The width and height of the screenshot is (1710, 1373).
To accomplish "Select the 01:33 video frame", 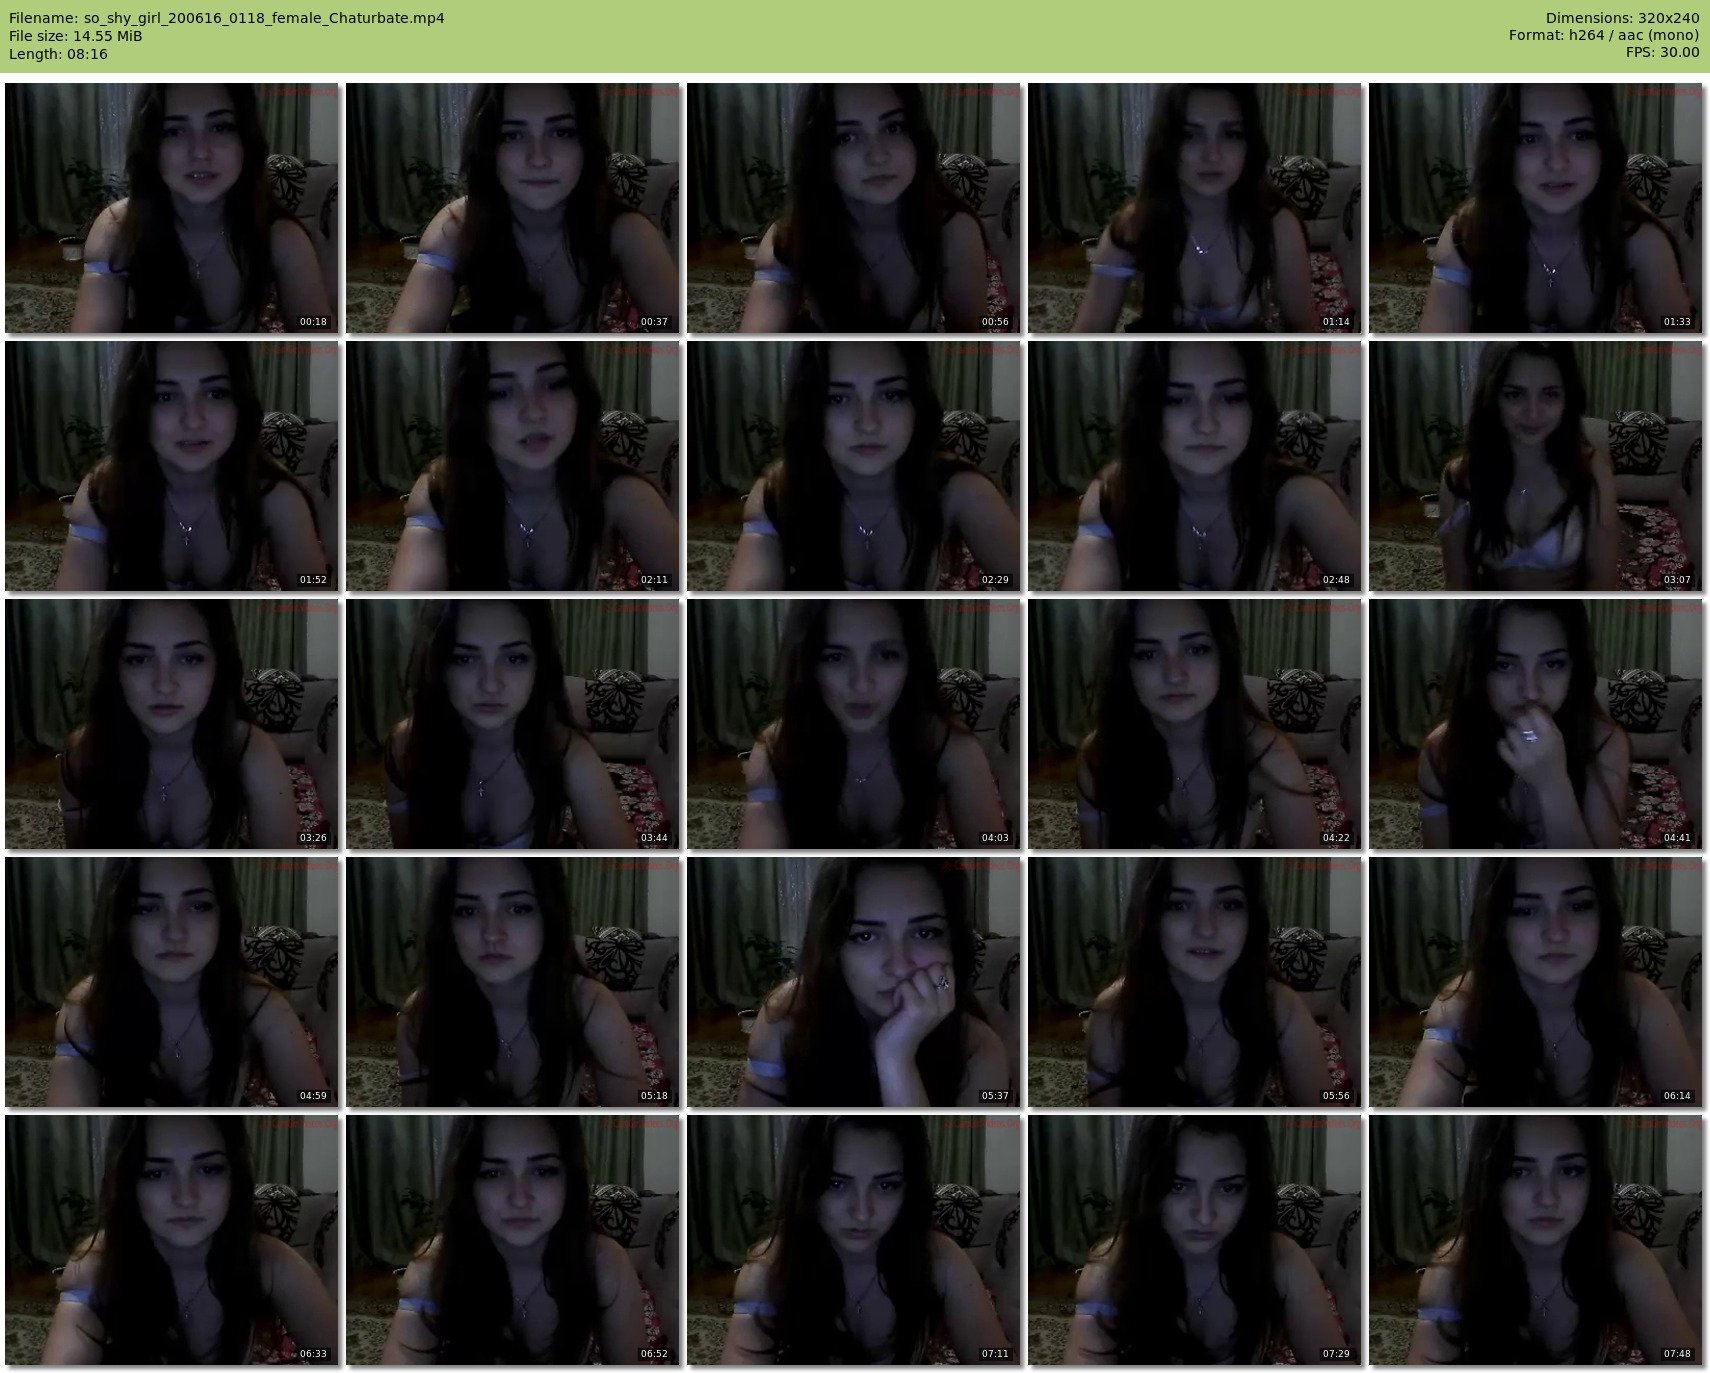I will click(x=1536, y=208).
